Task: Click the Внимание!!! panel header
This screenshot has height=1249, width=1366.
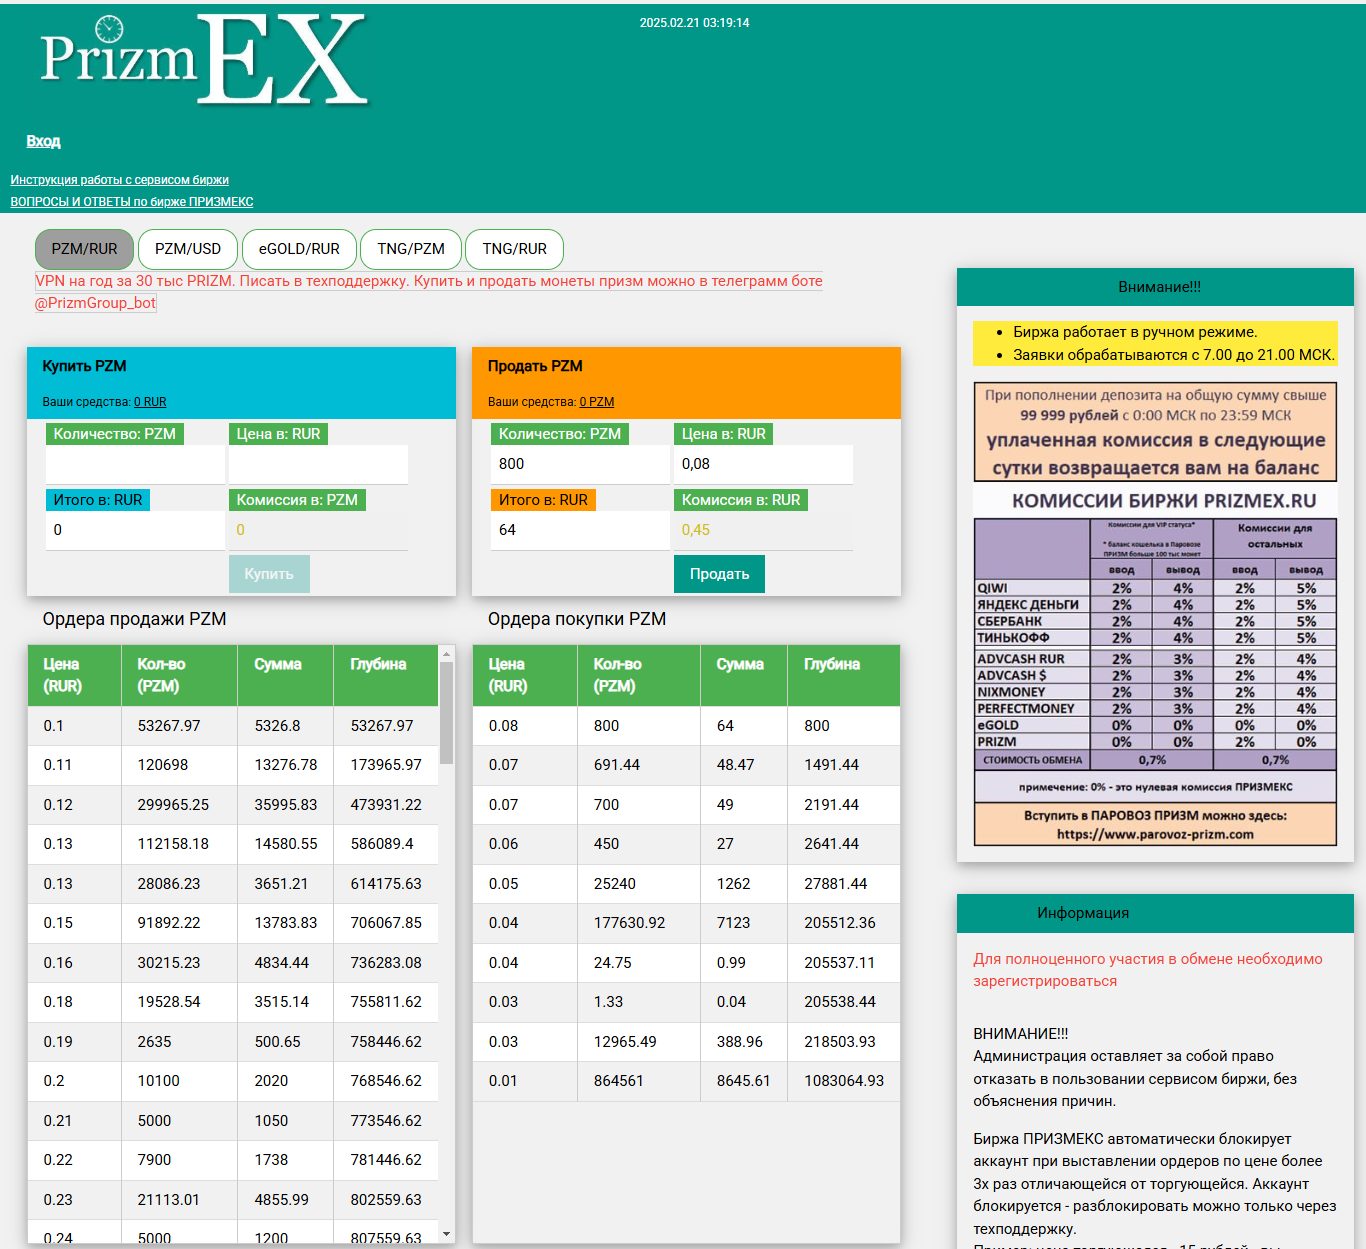Action: (1155, 287)
